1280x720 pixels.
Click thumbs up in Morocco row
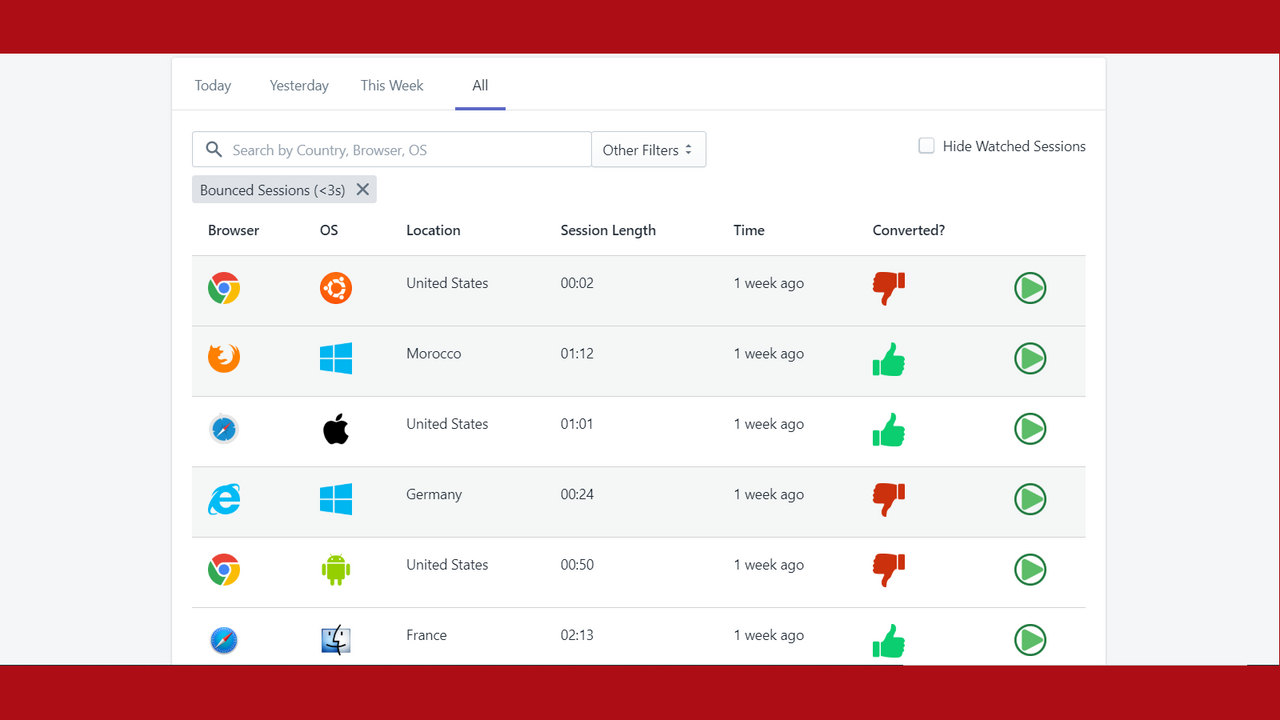pyautogui.click(x=889, y=359)
